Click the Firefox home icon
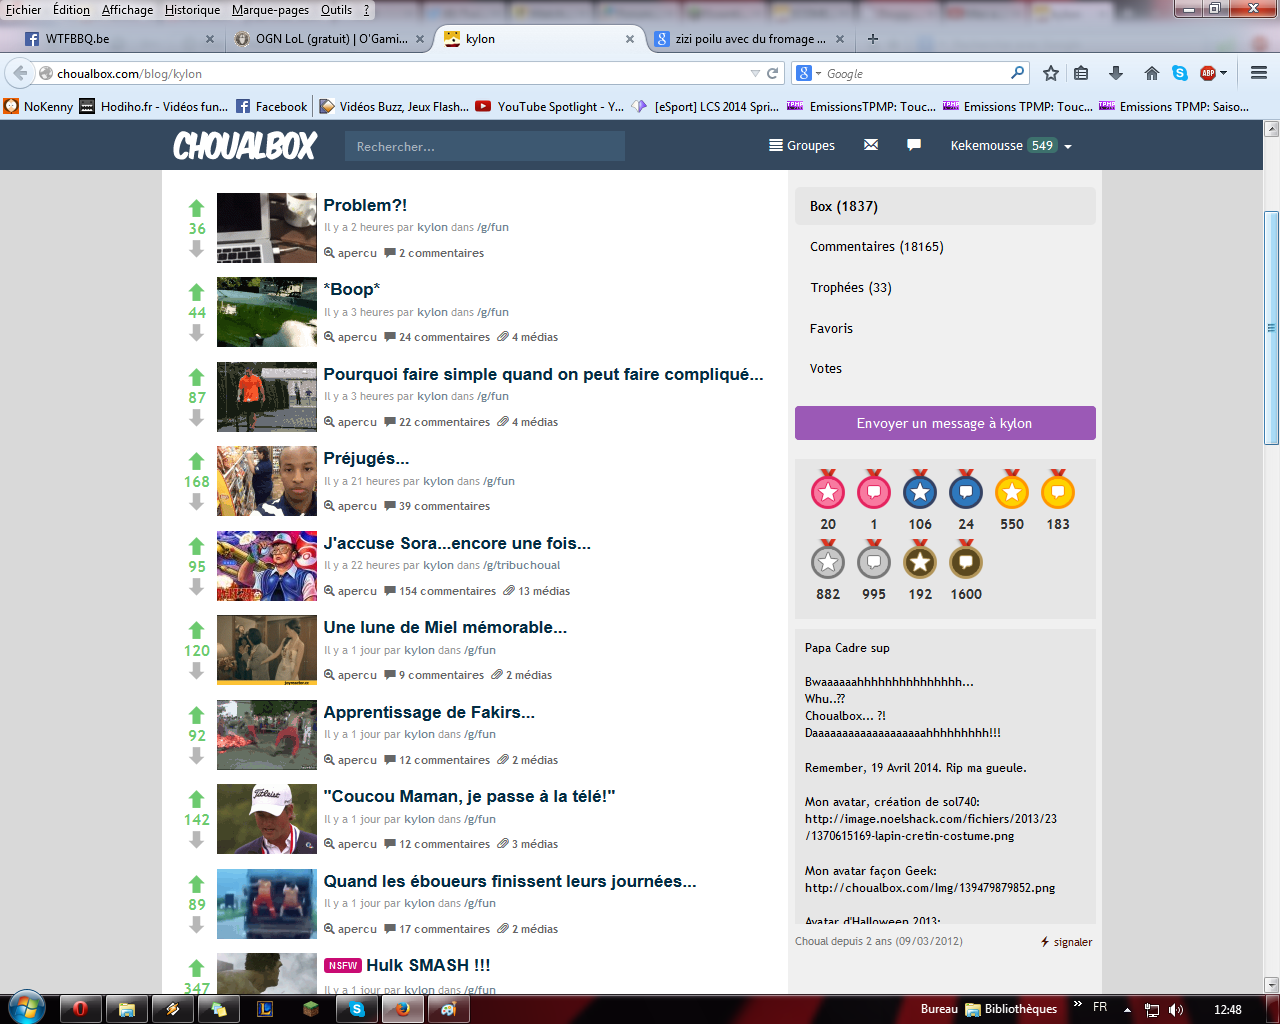This screenshot has height=1024, width=1280. click(1151, 73)
